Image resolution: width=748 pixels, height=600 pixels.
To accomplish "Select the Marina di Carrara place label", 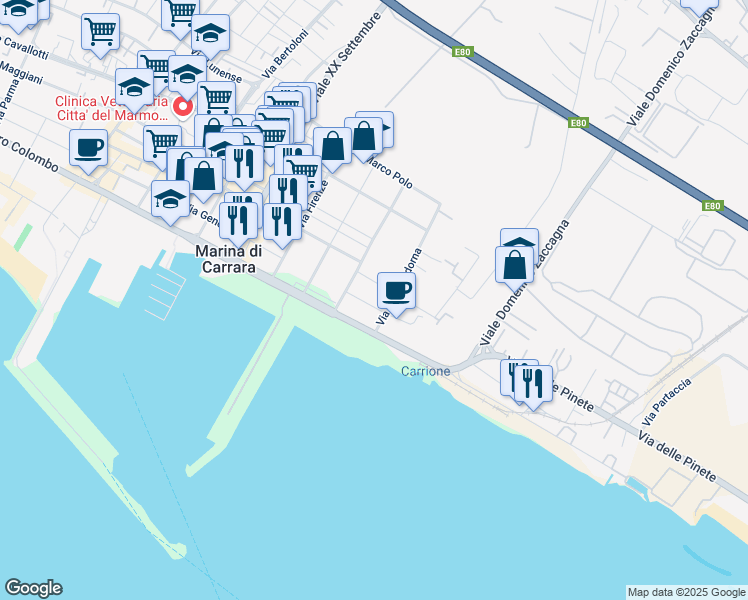I will pos(229,259).
